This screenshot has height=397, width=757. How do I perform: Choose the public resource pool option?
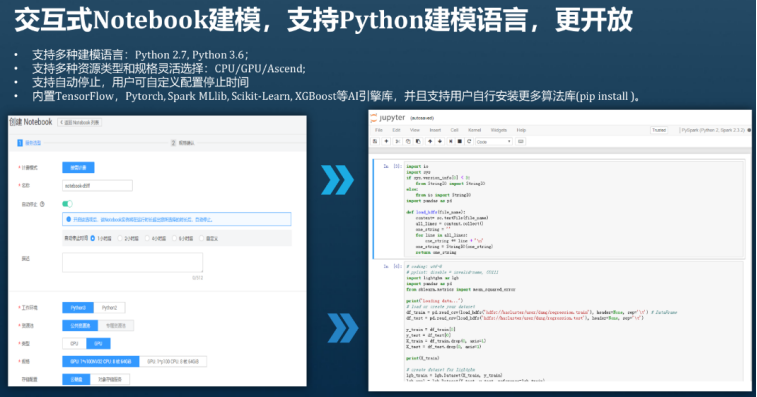(x=80, y=326)
